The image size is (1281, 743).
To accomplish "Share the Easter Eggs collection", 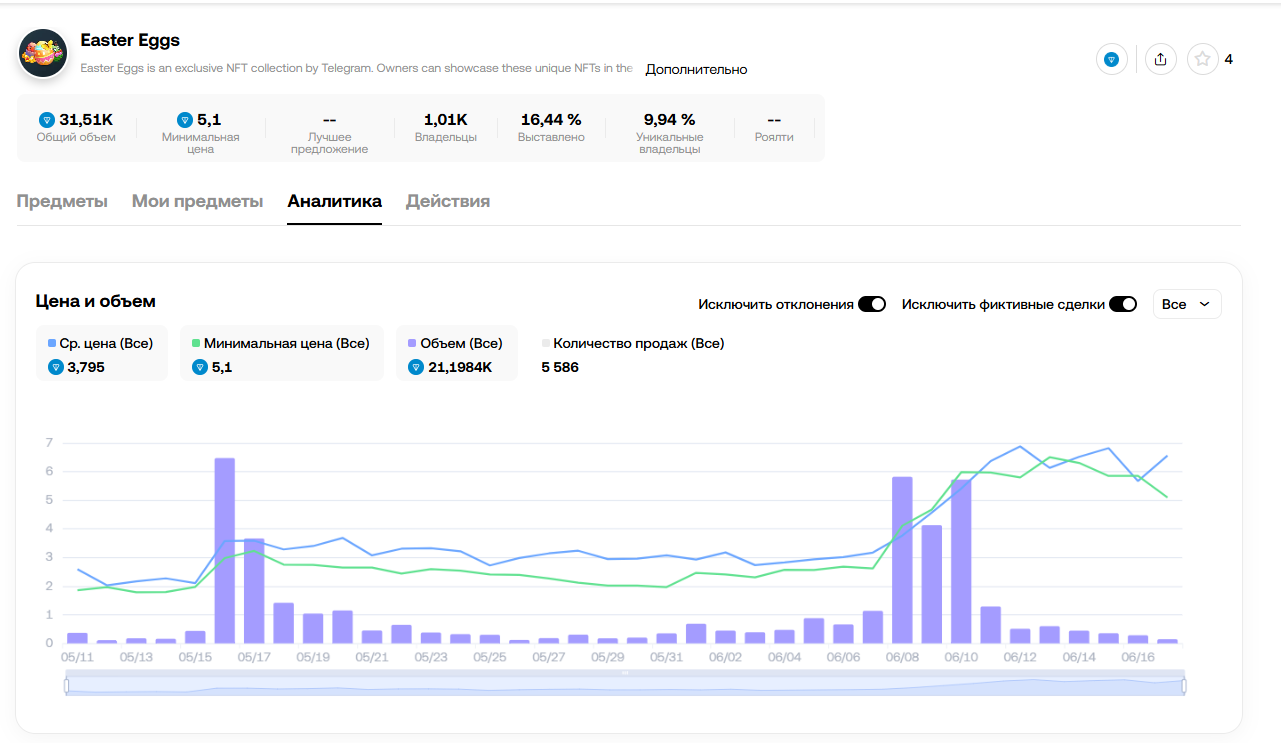I will (1160, 59).
